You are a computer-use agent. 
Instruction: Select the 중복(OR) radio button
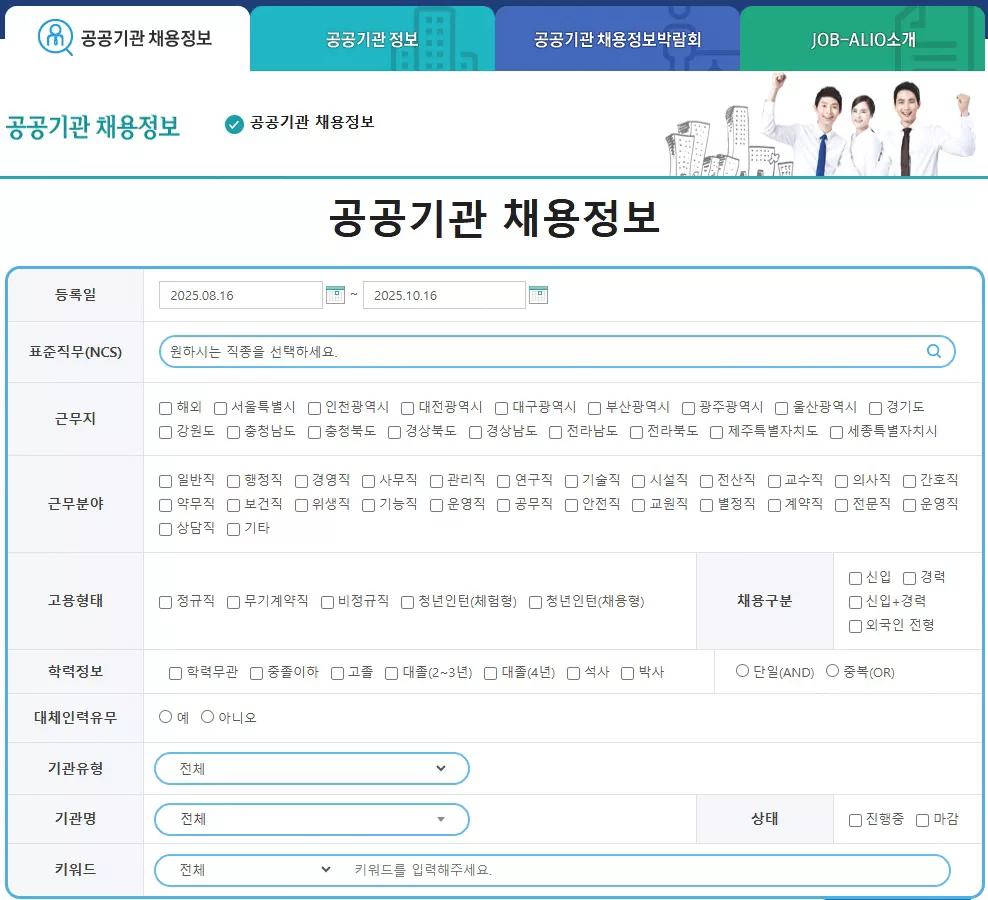pyautogui.click(x=832, y=671)
